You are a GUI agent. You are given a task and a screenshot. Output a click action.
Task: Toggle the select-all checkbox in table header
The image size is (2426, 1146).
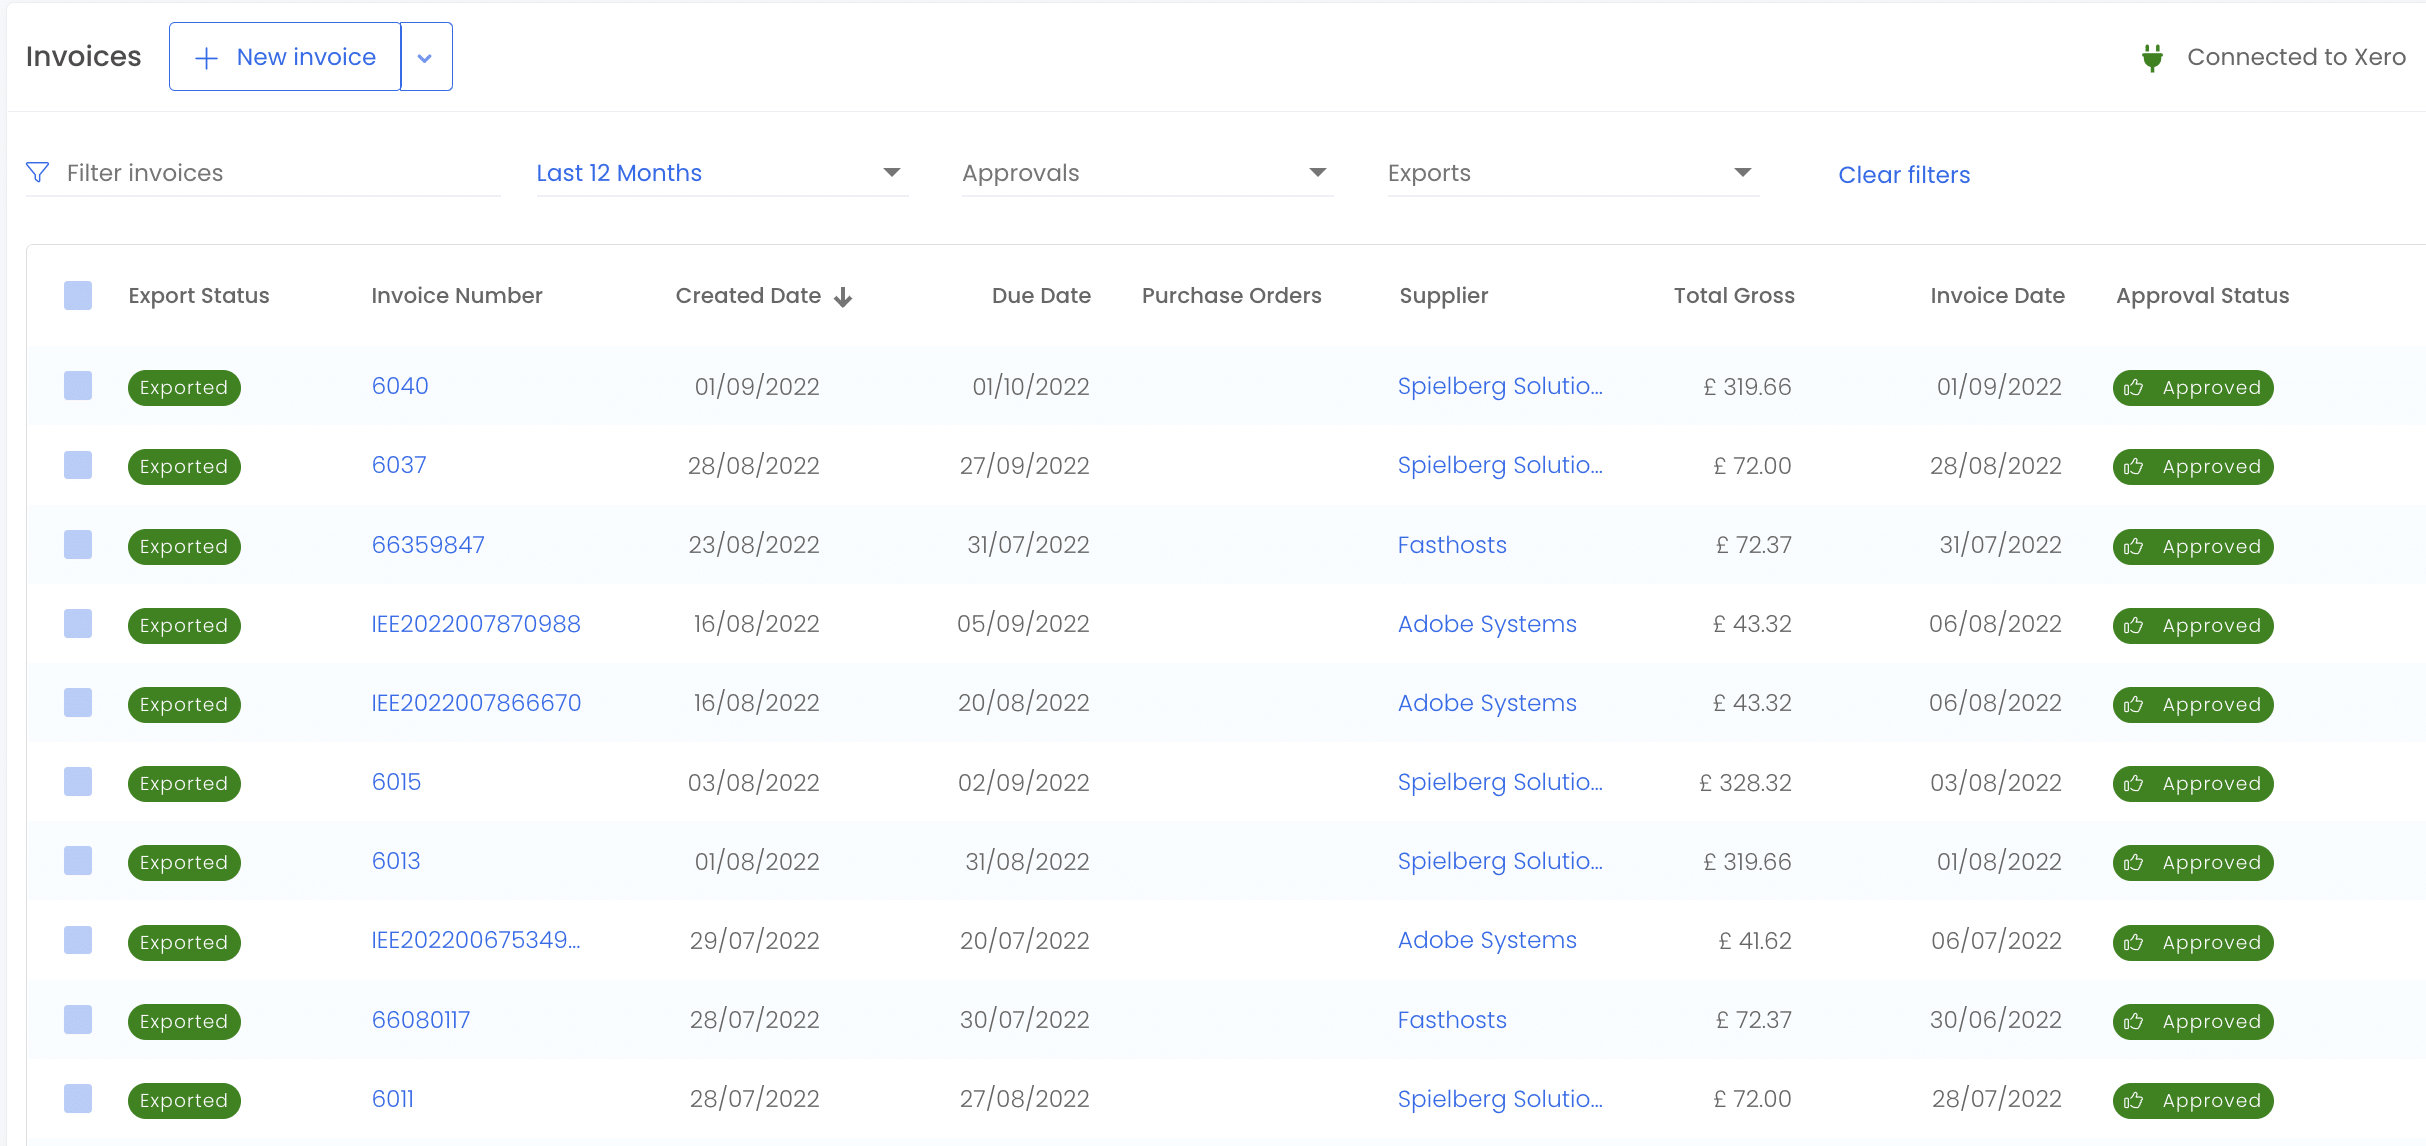[78, 296]
